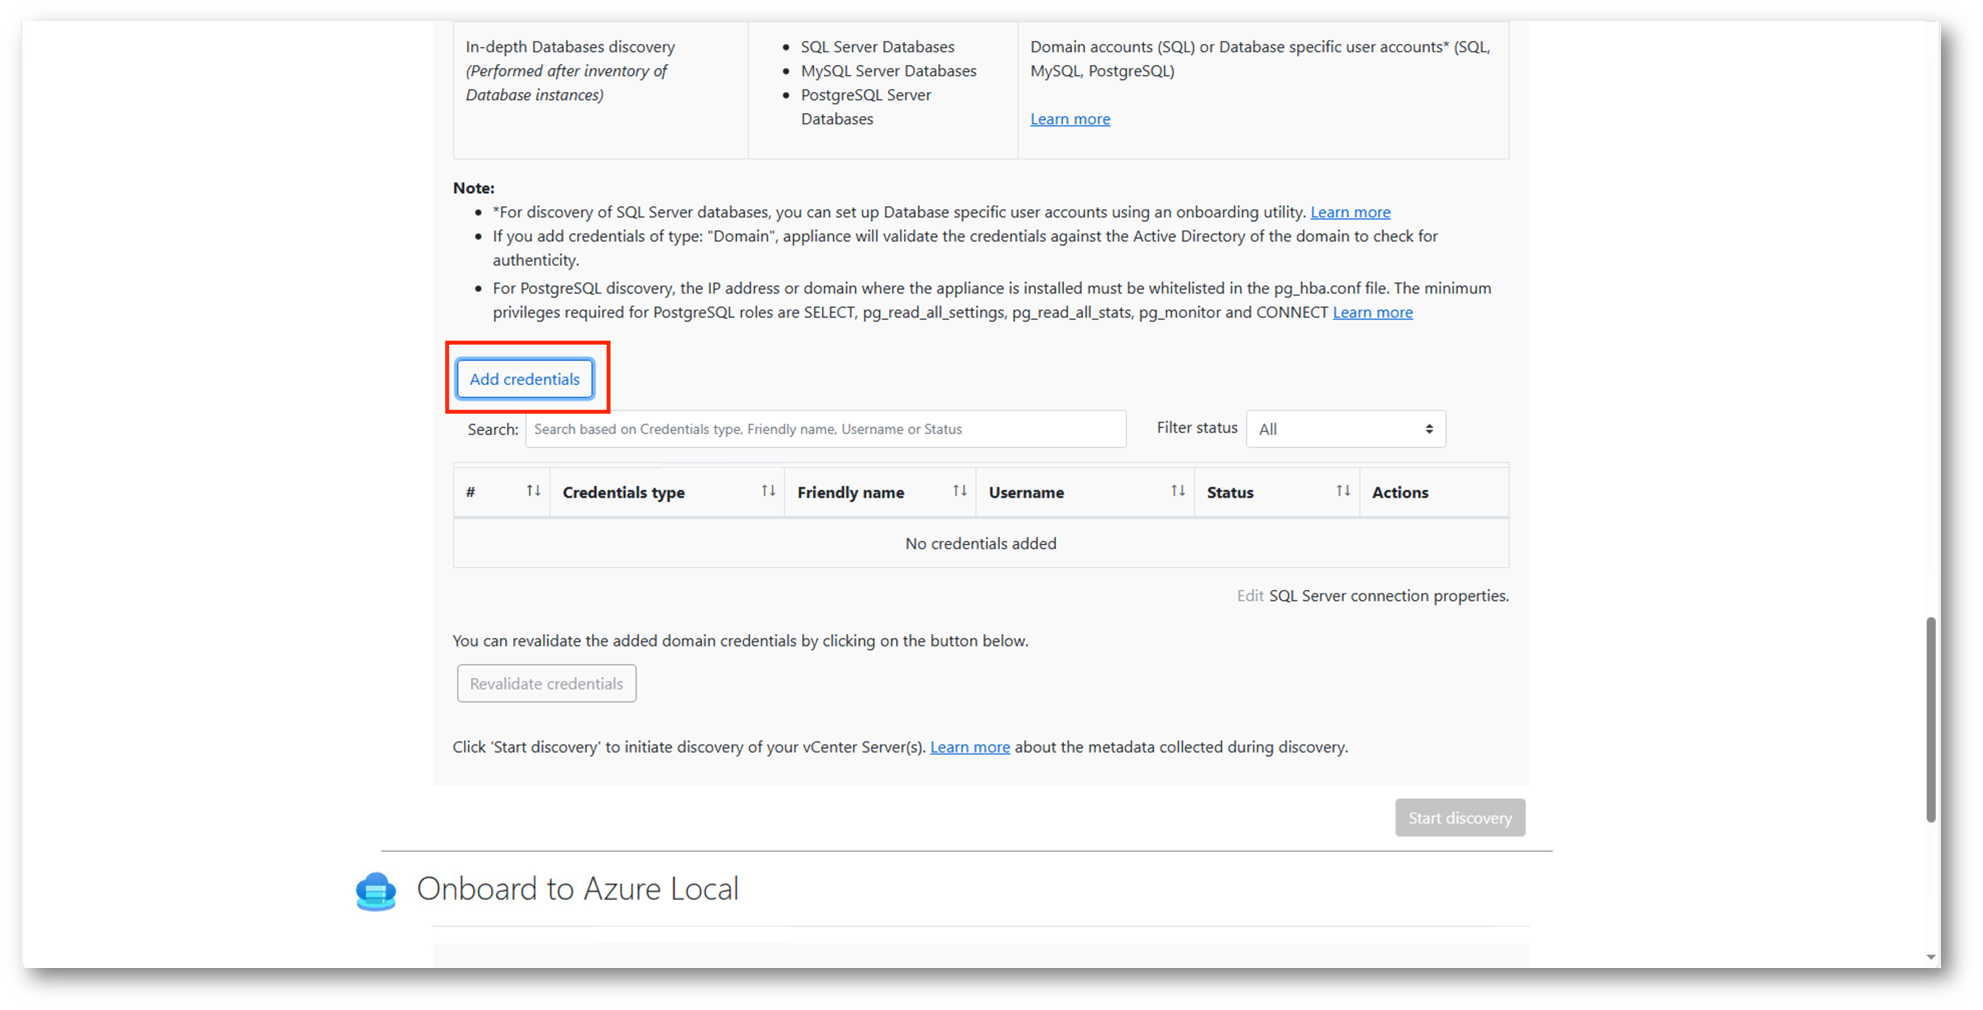Click the Onboard to Azure Local icon
The height and width of the screenshot is (1010, 1983).
376,890
